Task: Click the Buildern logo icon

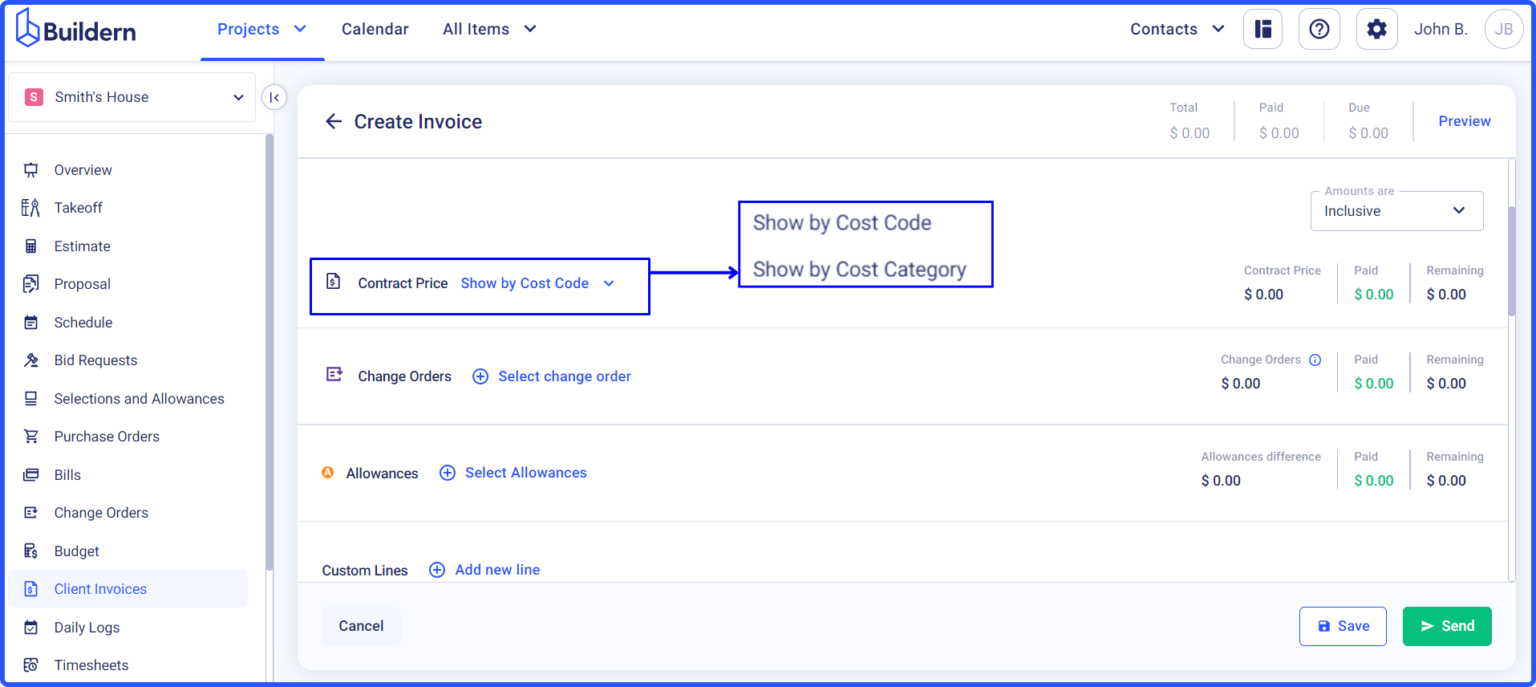Action: coord(28,29)
